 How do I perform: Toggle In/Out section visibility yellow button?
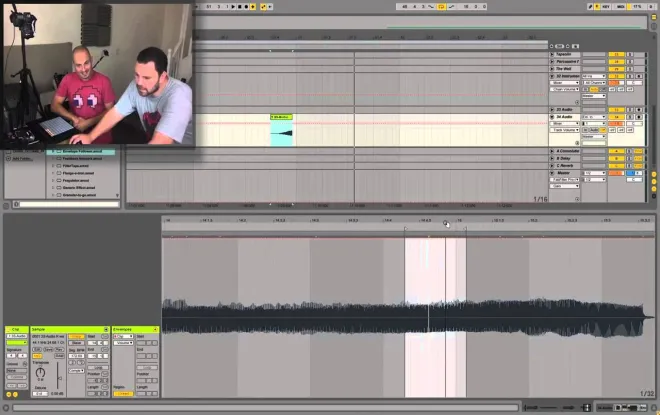point(654,174)
